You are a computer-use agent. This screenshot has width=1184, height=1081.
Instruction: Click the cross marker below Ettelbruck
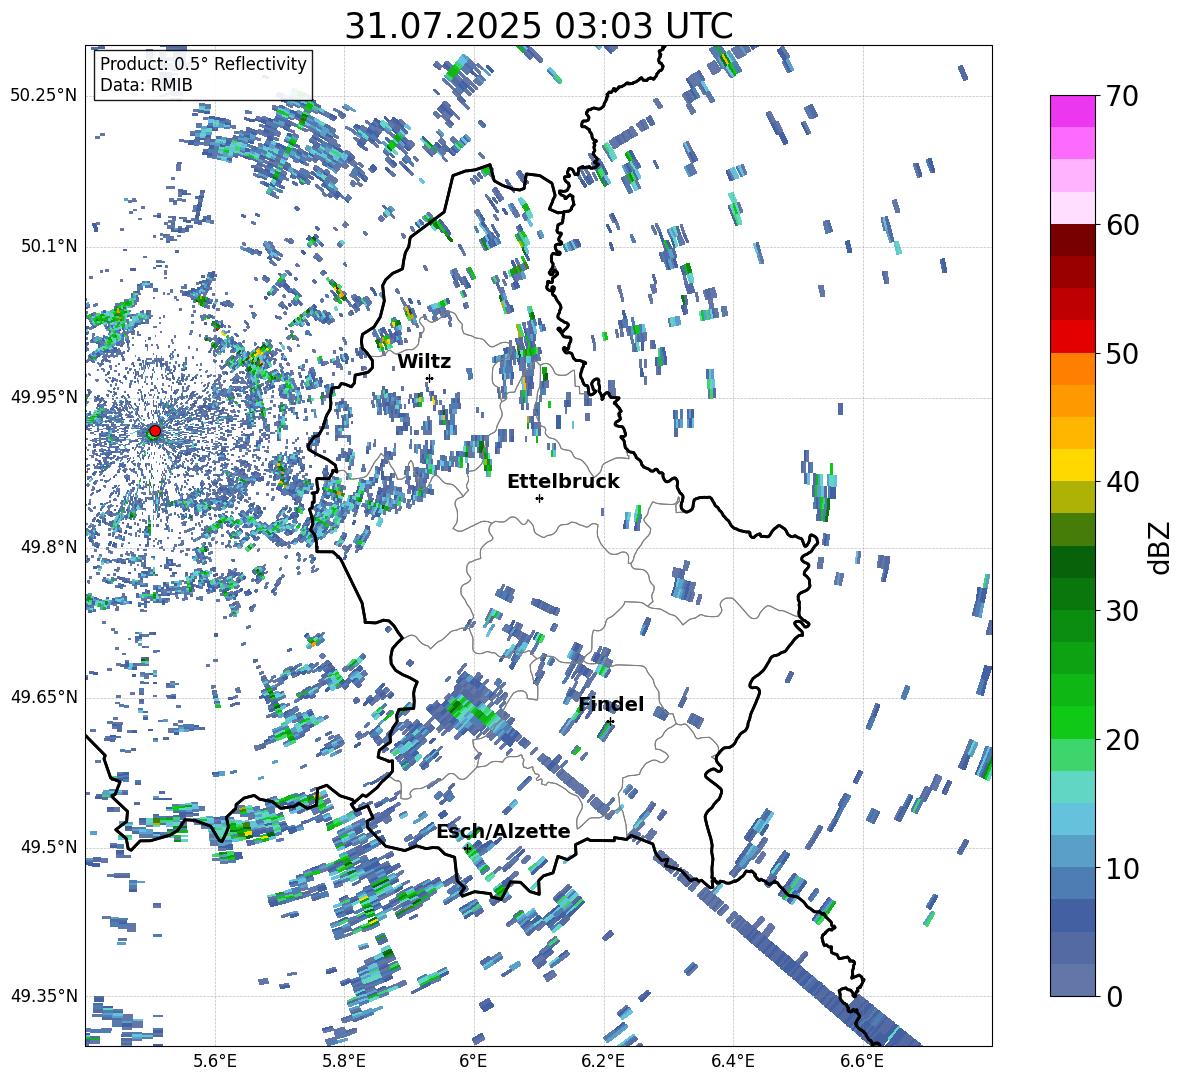[x=539, y=498]
